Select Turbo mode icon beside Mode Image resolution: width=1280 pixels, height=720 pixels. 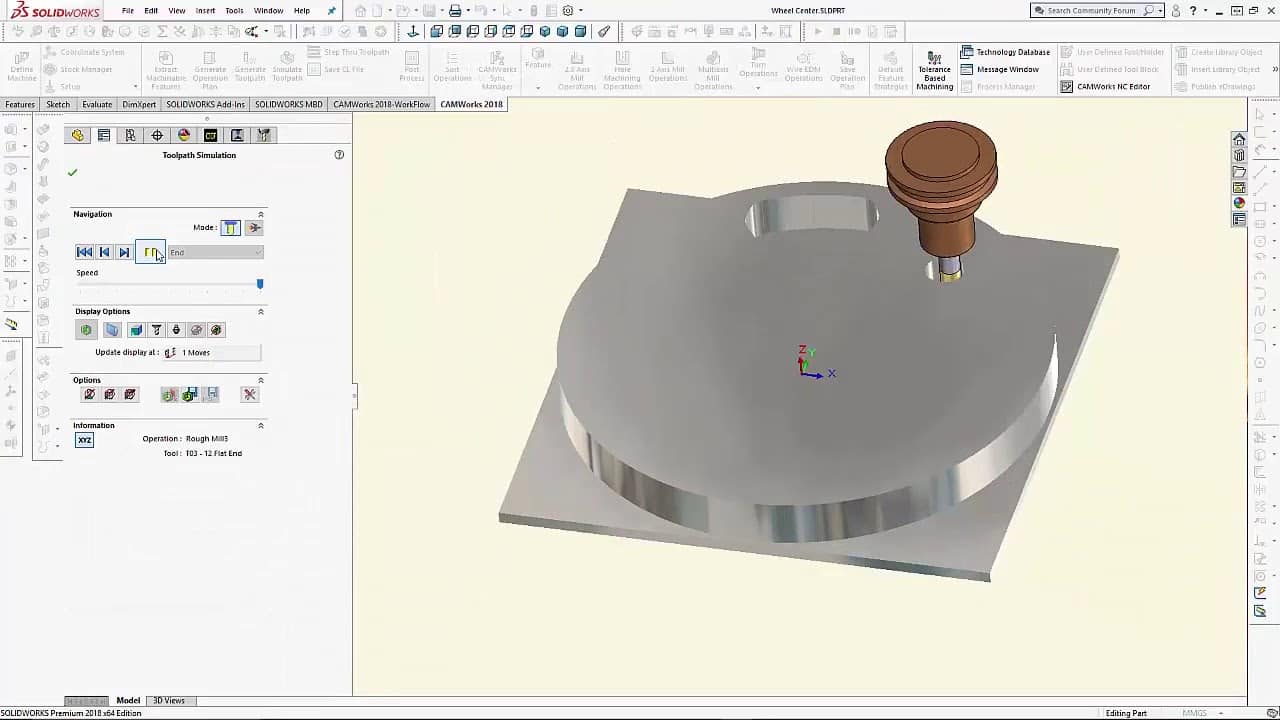[254, 228]
